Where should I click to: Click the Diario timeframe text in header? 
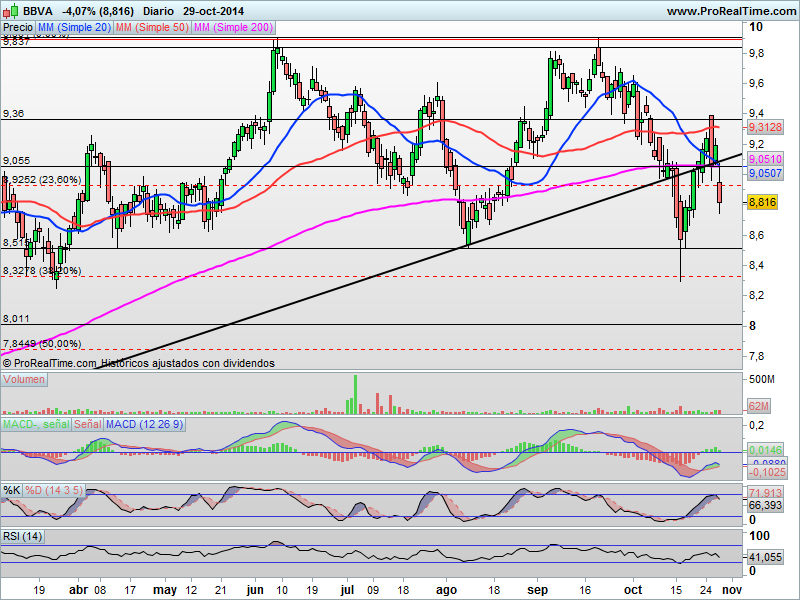tap(158, 11)
